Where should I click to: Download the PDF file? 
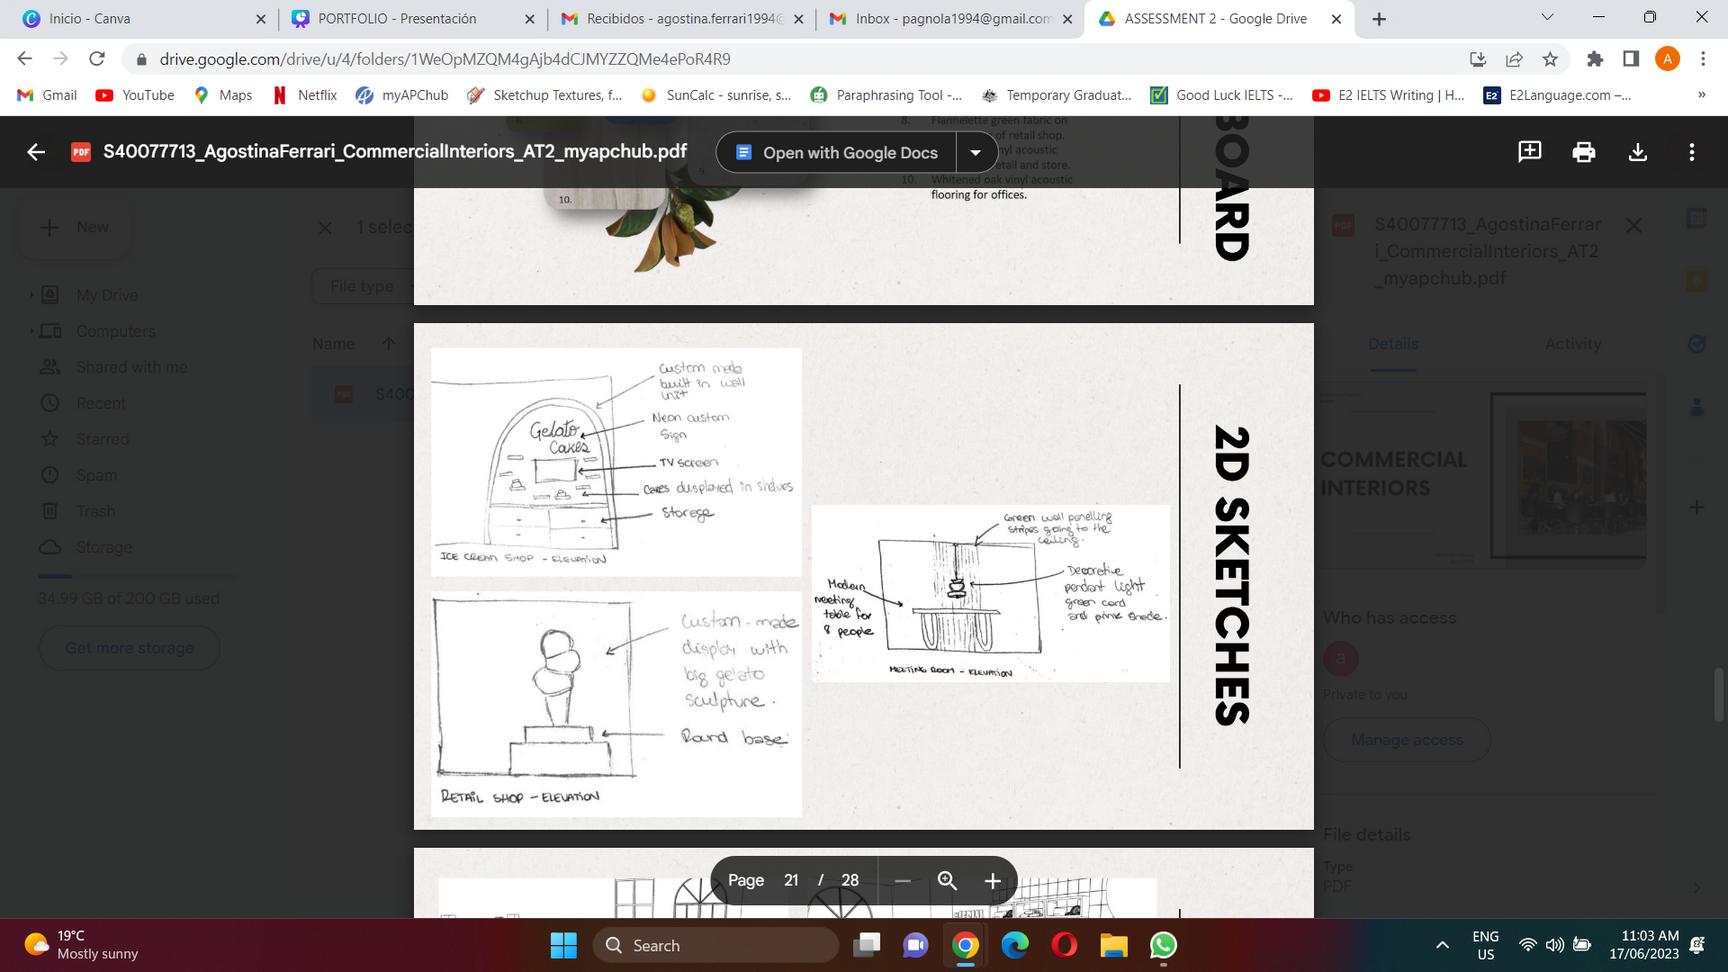click(x=1637, y=152)
